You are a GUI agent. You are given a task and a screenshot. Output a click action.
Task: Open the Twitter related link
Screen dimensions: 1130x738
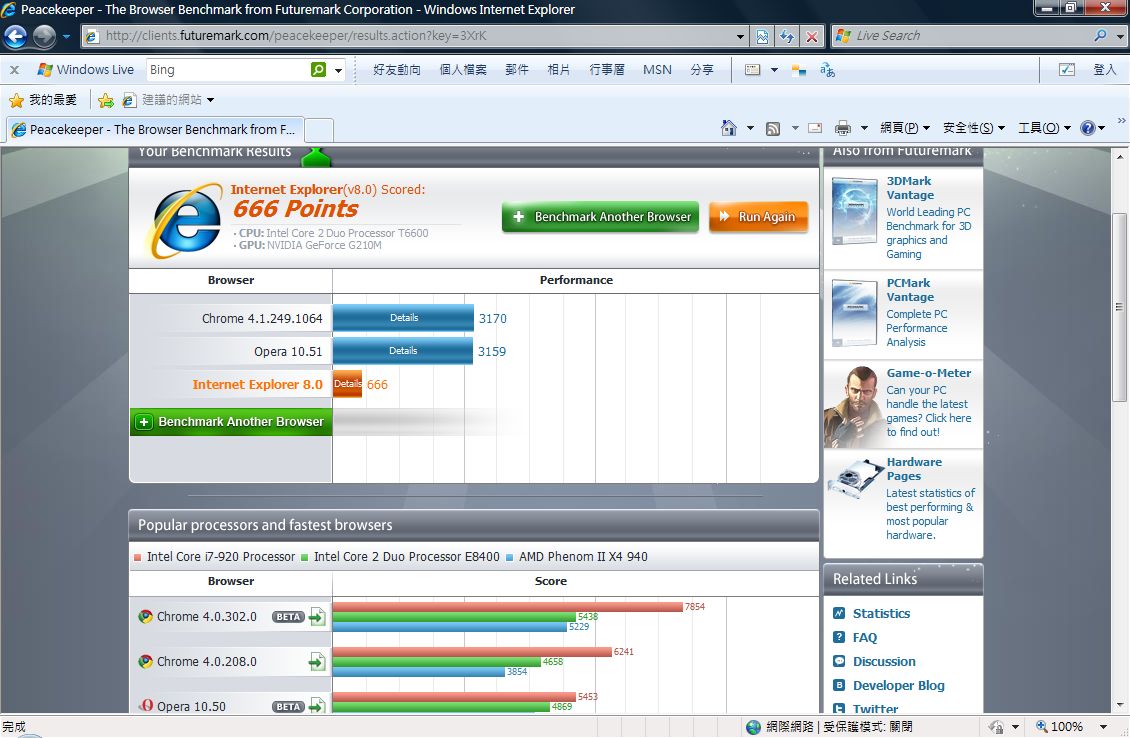click(x=875, y=708)
